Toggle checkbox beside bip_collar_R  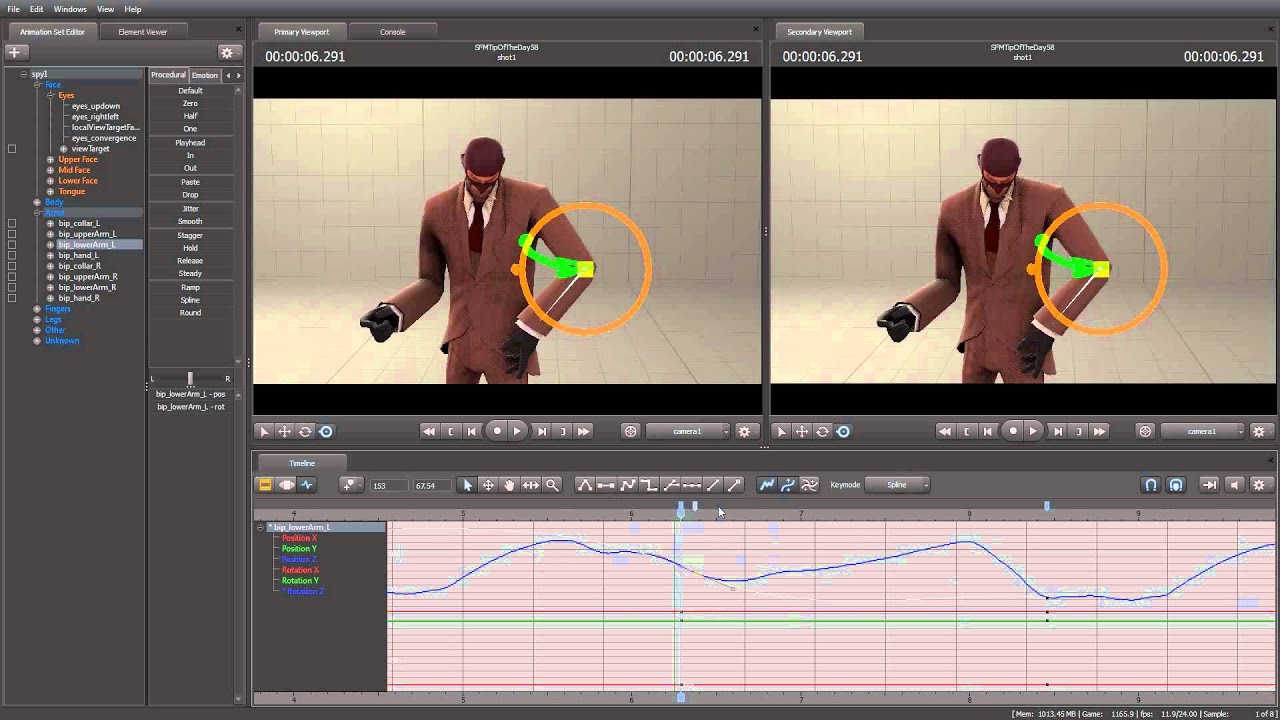tap(12, 266)
